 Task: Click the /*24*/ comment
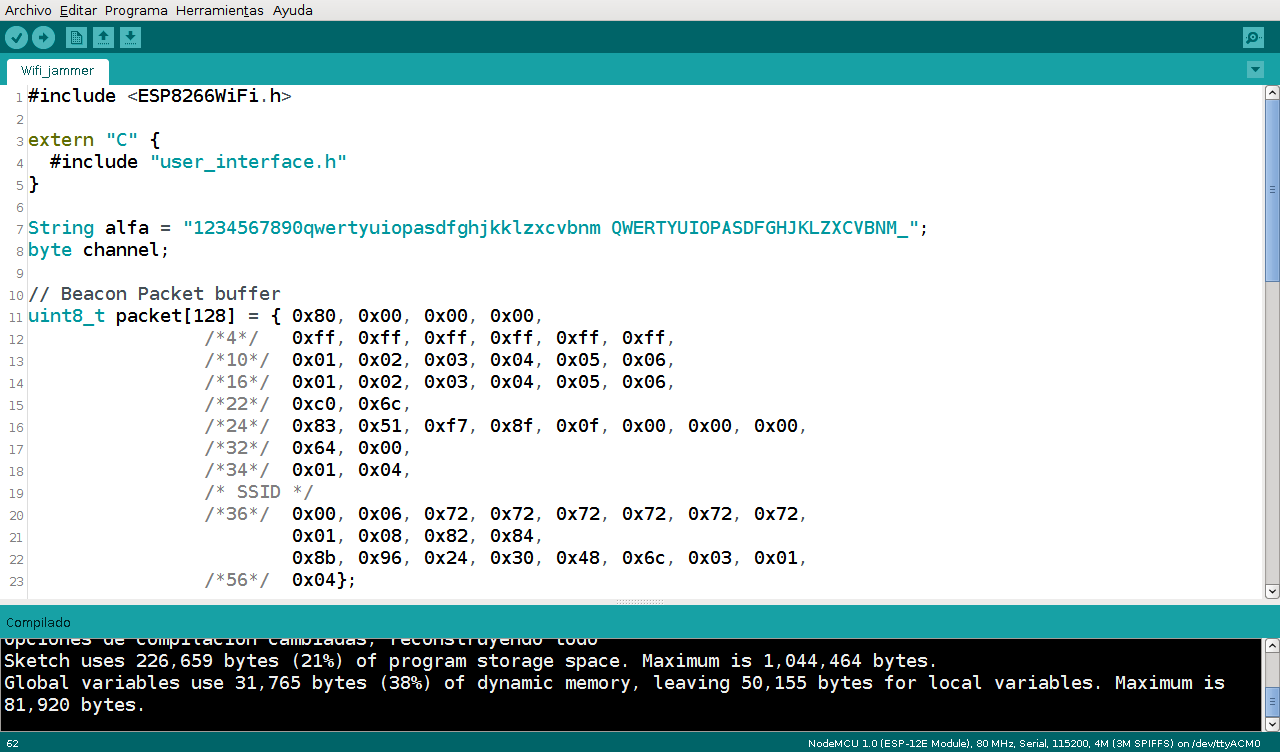[x=237, y=426]
